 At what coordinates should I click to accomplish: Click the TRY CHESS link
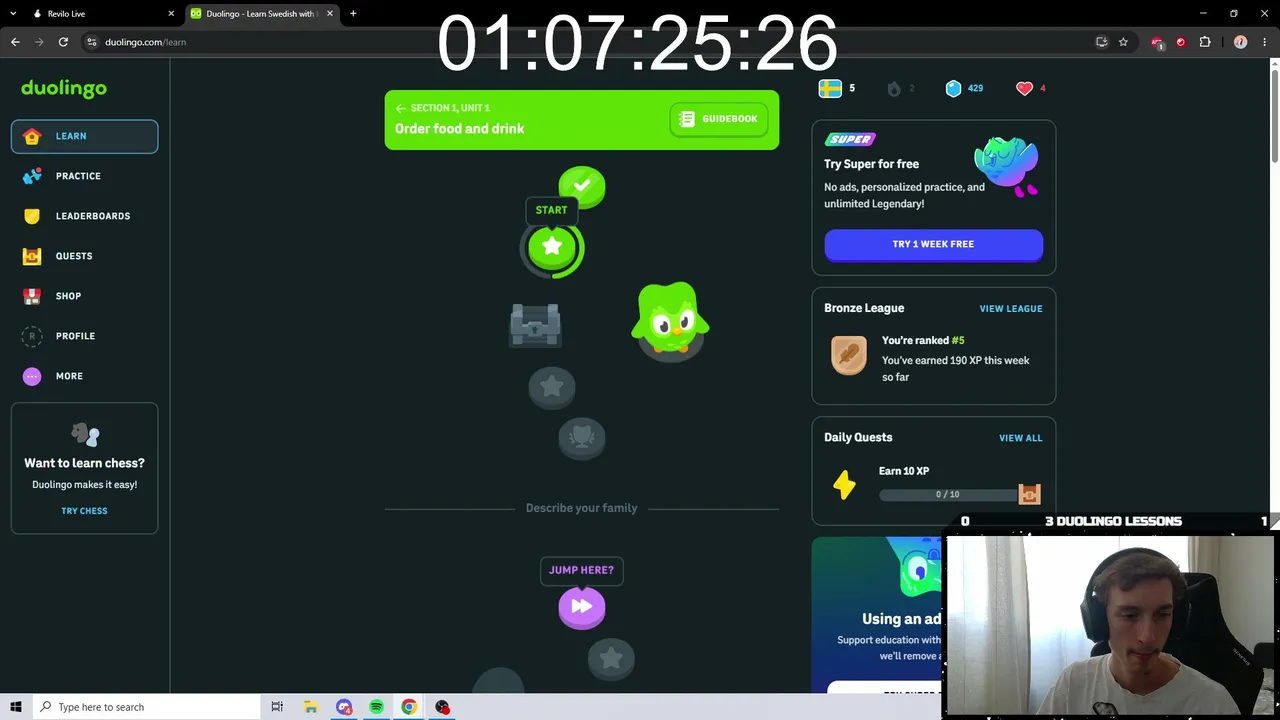(84, 511)
